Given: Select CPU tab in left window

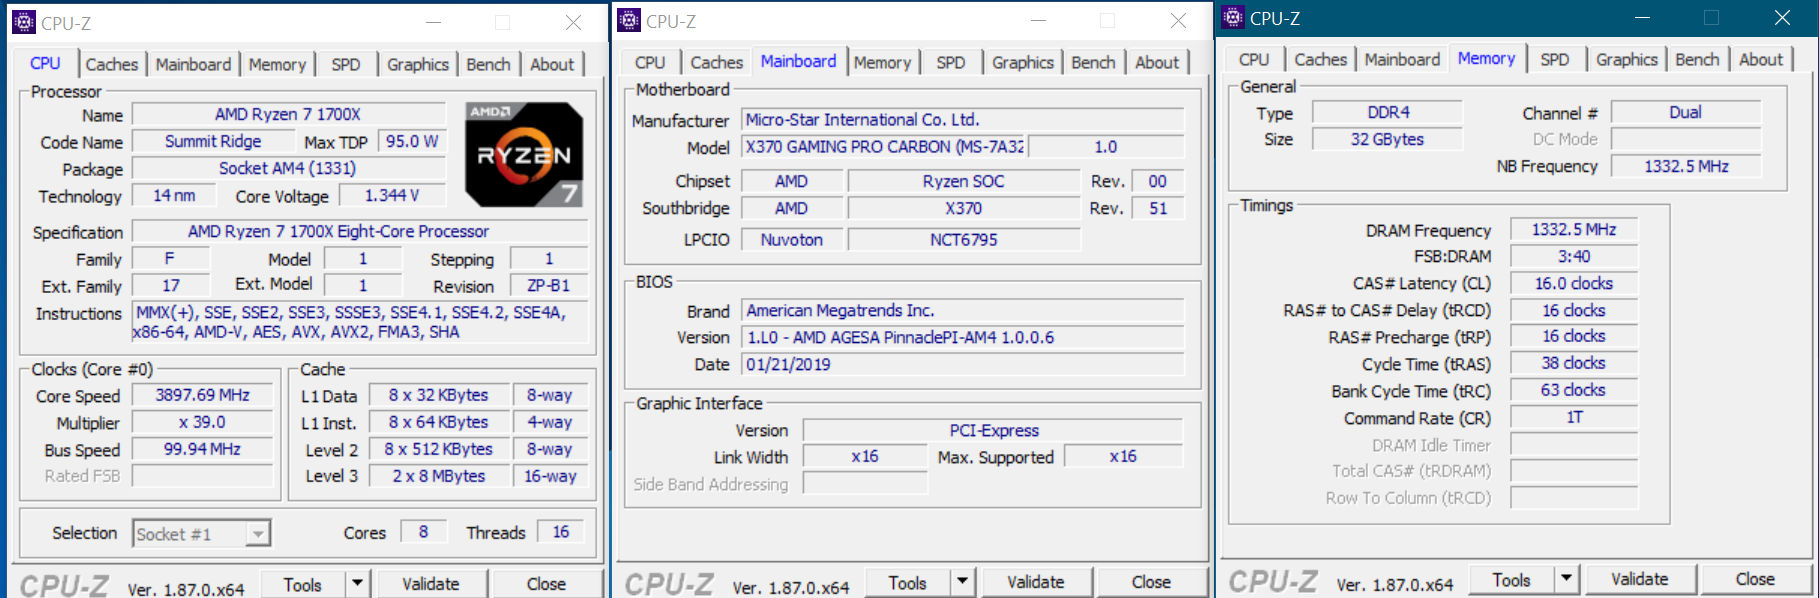Looking at the screenshot, I should tap(45, 62).
